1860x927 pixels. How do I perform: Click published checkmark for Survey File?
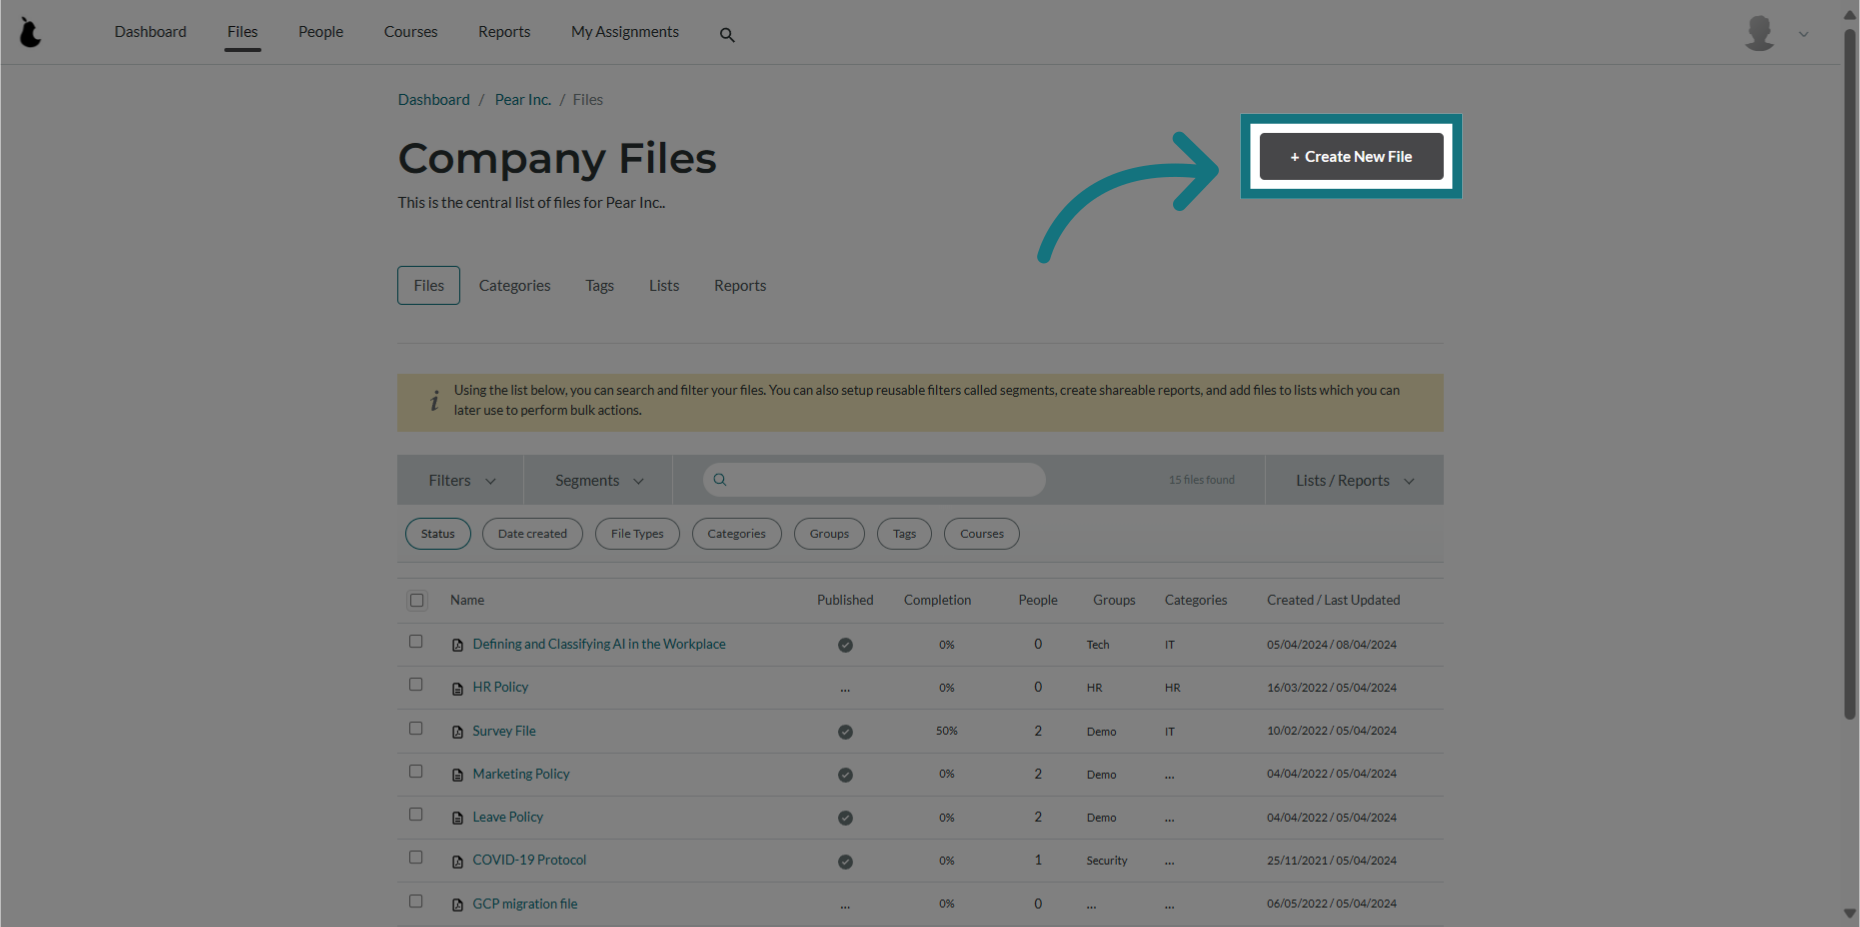pyautogui.click(x=845, y=732)
